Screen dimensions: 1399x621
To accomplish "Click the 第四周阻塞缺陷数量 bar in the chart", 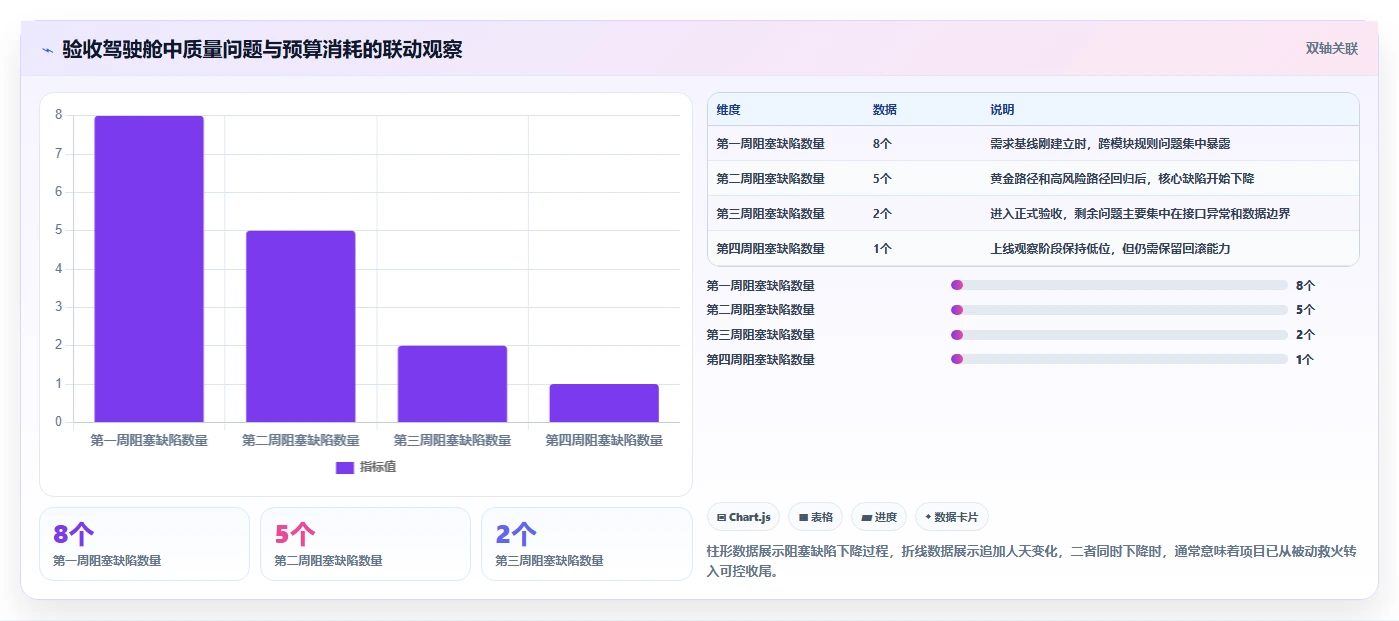I will (x=604, y=403).
